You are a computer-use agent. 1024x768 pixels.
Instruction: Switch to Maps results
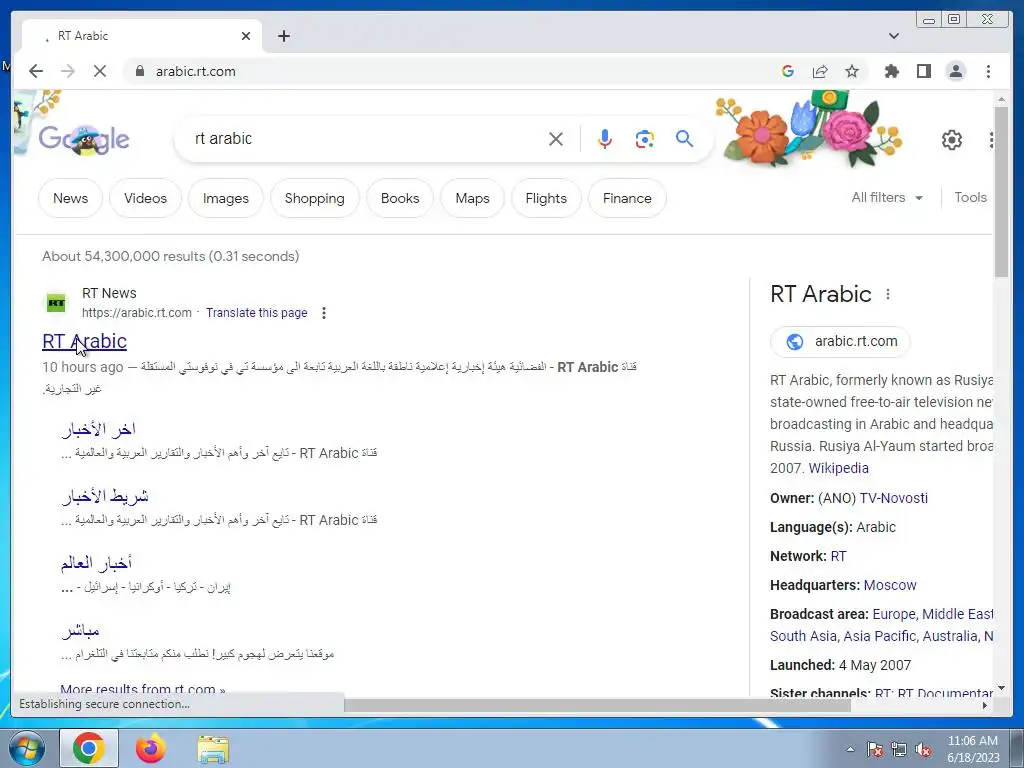coord(472,198)
